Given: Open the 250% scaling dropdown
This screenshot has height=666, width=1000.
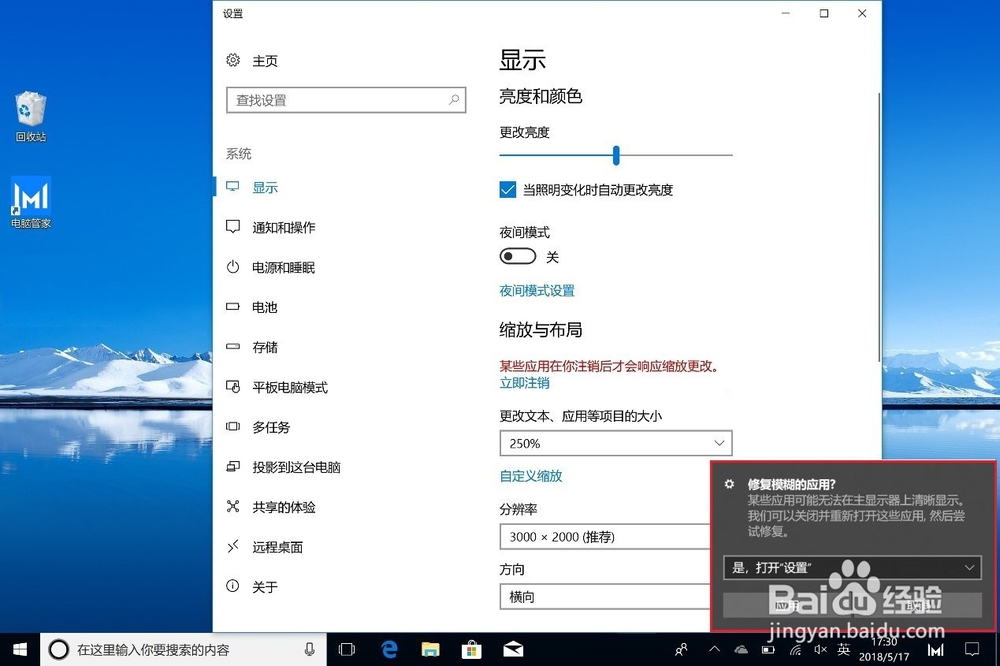Looking at the screenshot, I should click(x=615, y=443).
